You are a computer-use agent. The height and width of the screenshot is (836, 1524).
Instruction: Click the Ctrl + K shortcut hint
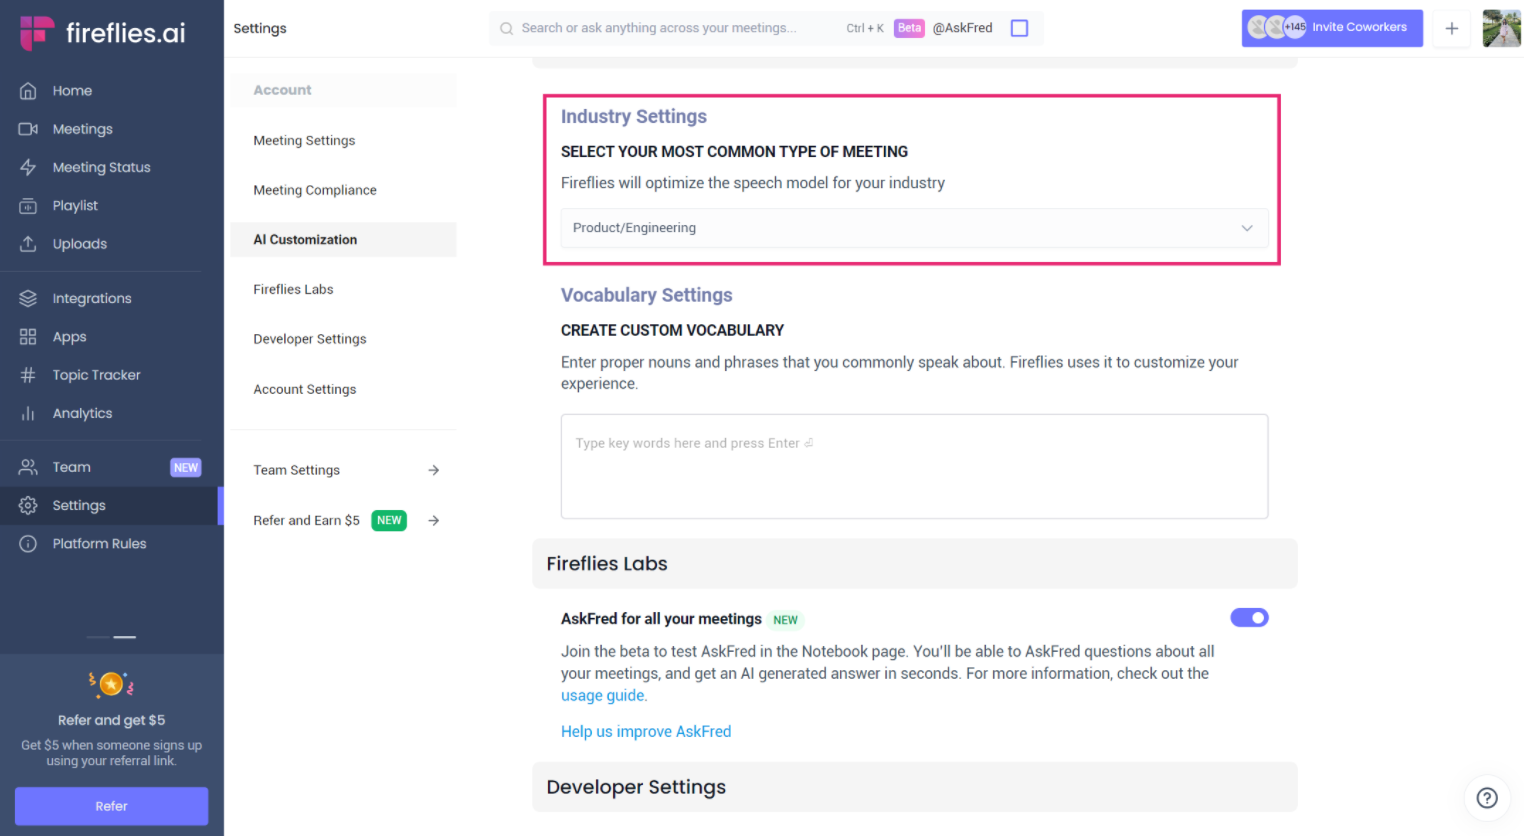(865, 28)
